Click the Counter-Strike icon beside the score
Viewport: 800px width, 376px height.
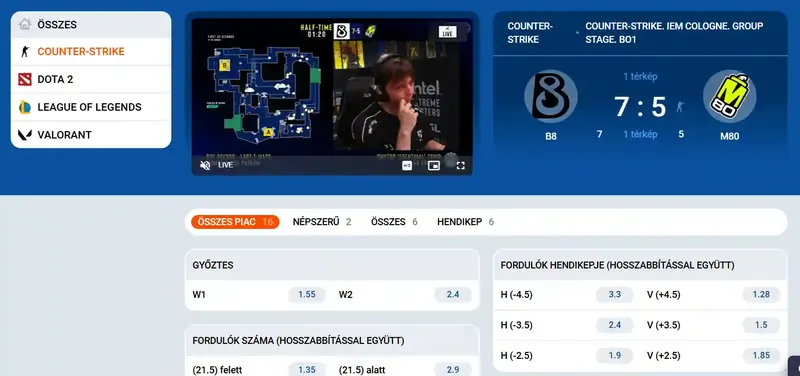[679, 107]
